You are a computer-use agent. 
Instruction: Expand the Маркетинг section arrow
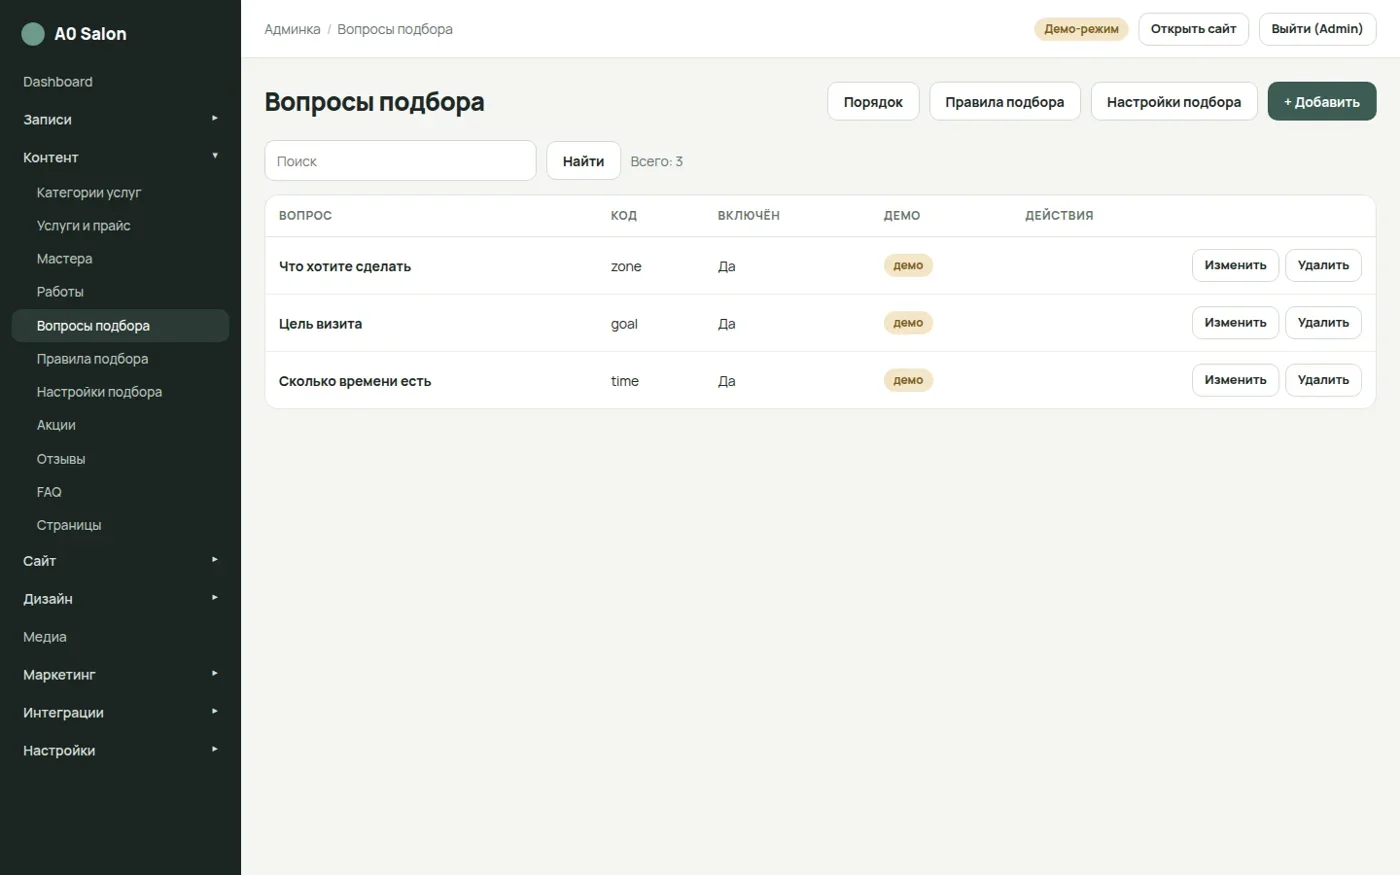214,674
